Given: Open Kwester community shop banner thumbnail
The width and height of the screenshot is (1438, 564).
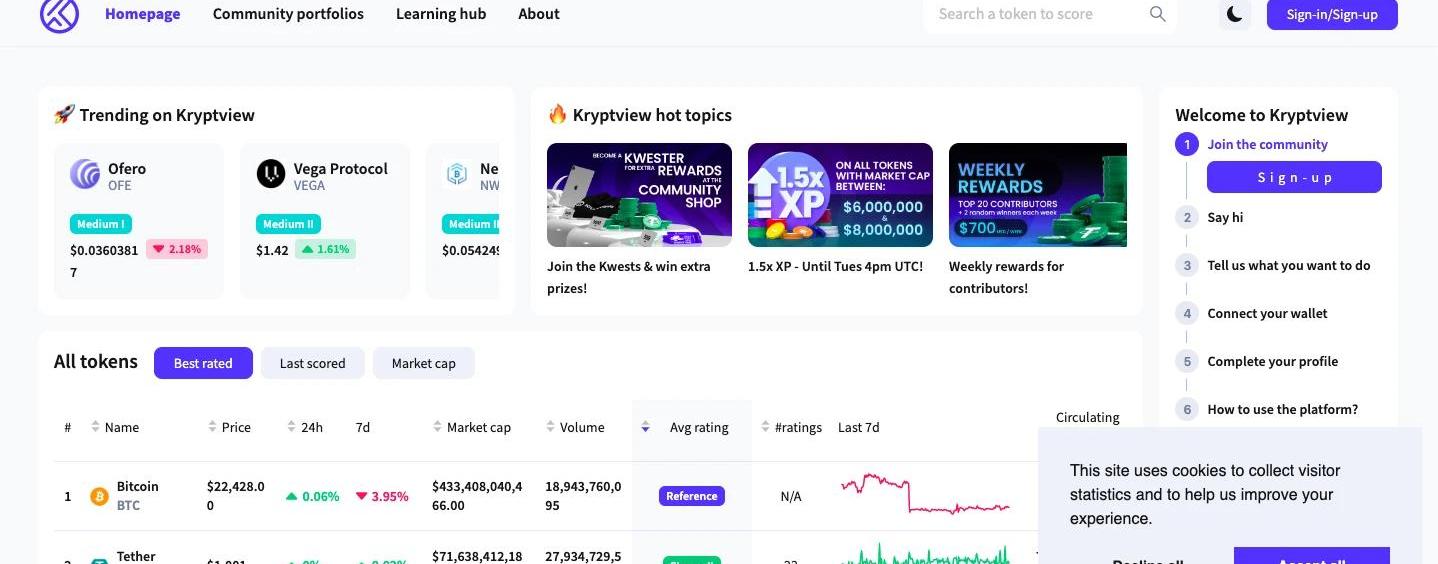Looking at the screenshot, I should point(639,195).
